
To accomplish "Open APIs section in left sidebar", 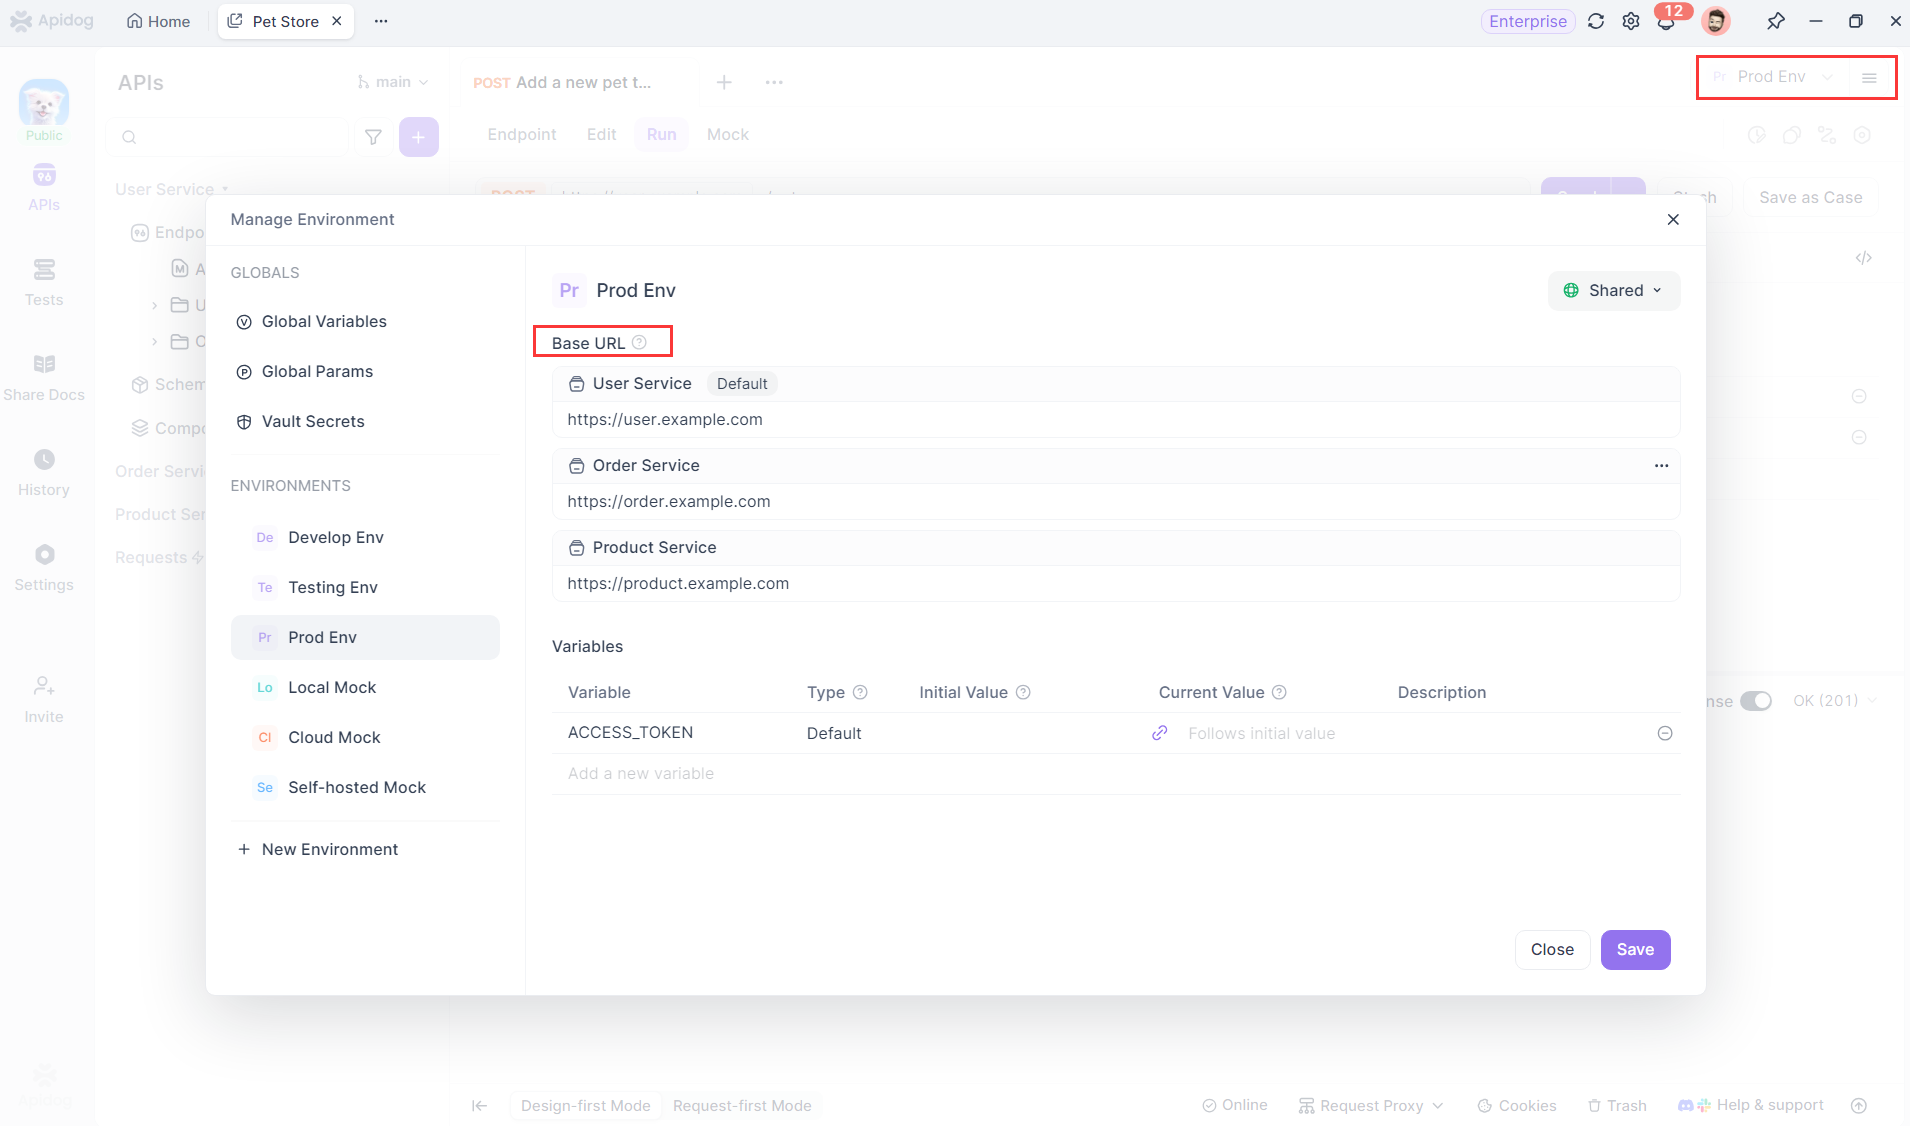I will click(x=44, y=187).
